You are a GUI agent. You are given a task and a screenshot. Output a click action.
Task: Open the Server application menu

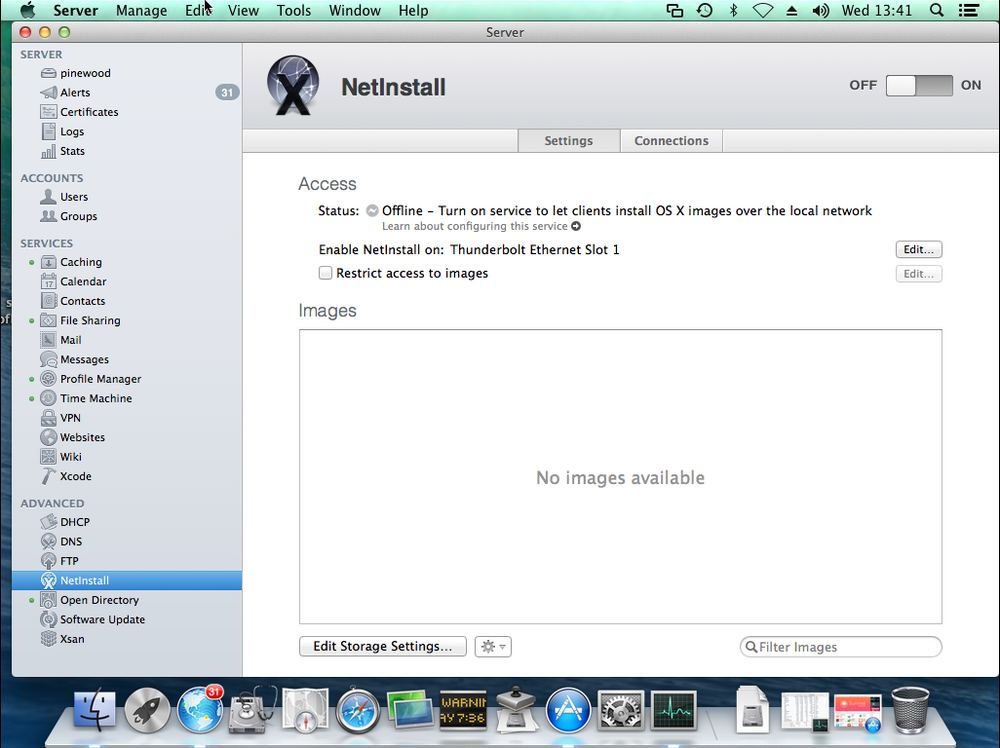coord(75,10)
